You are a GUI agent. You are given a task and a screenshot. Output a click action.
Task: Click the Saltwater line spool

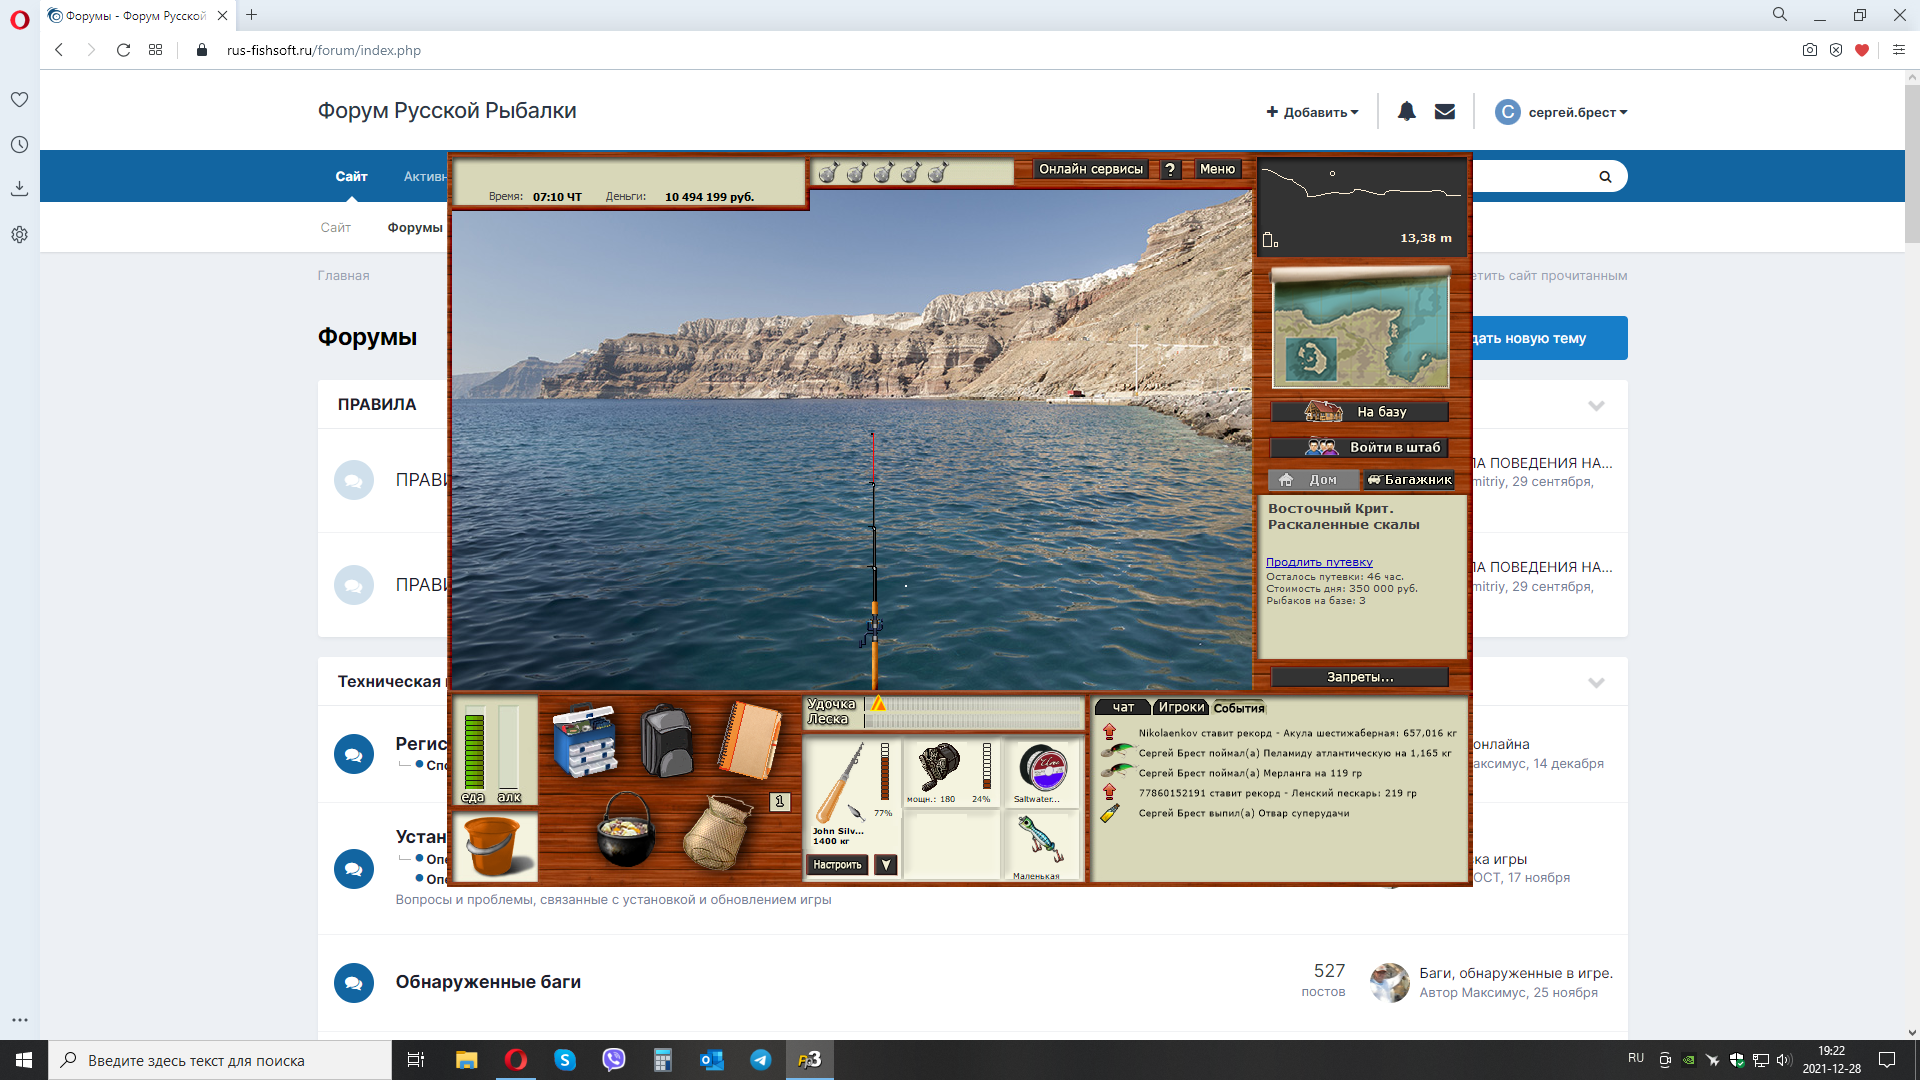[1042, 772]
